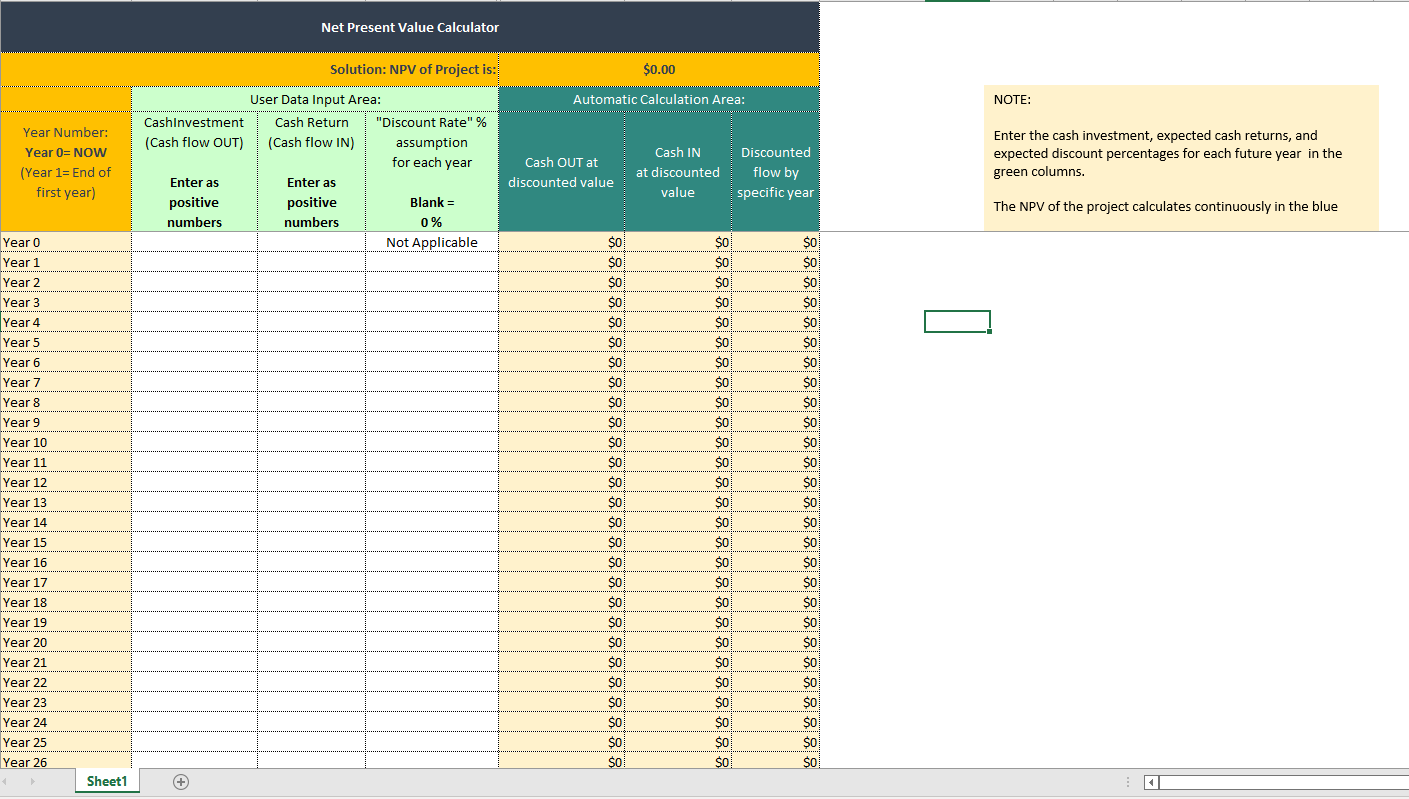This screenshot has height=799, width=1409.
Task: Click the Year 0 Cash Investment input cell
Action: pyautogui.click(x=194, y=242)
